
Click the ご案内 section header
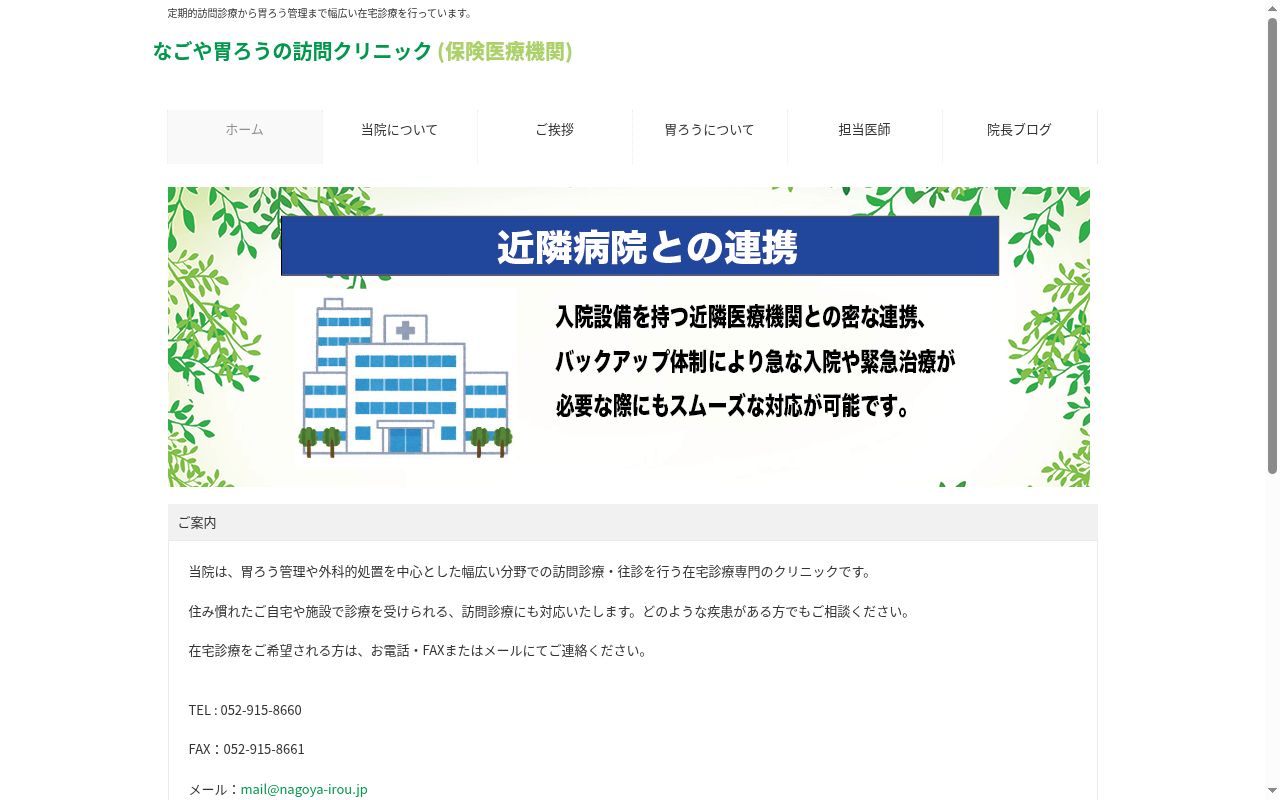click(x=633, y=523)
